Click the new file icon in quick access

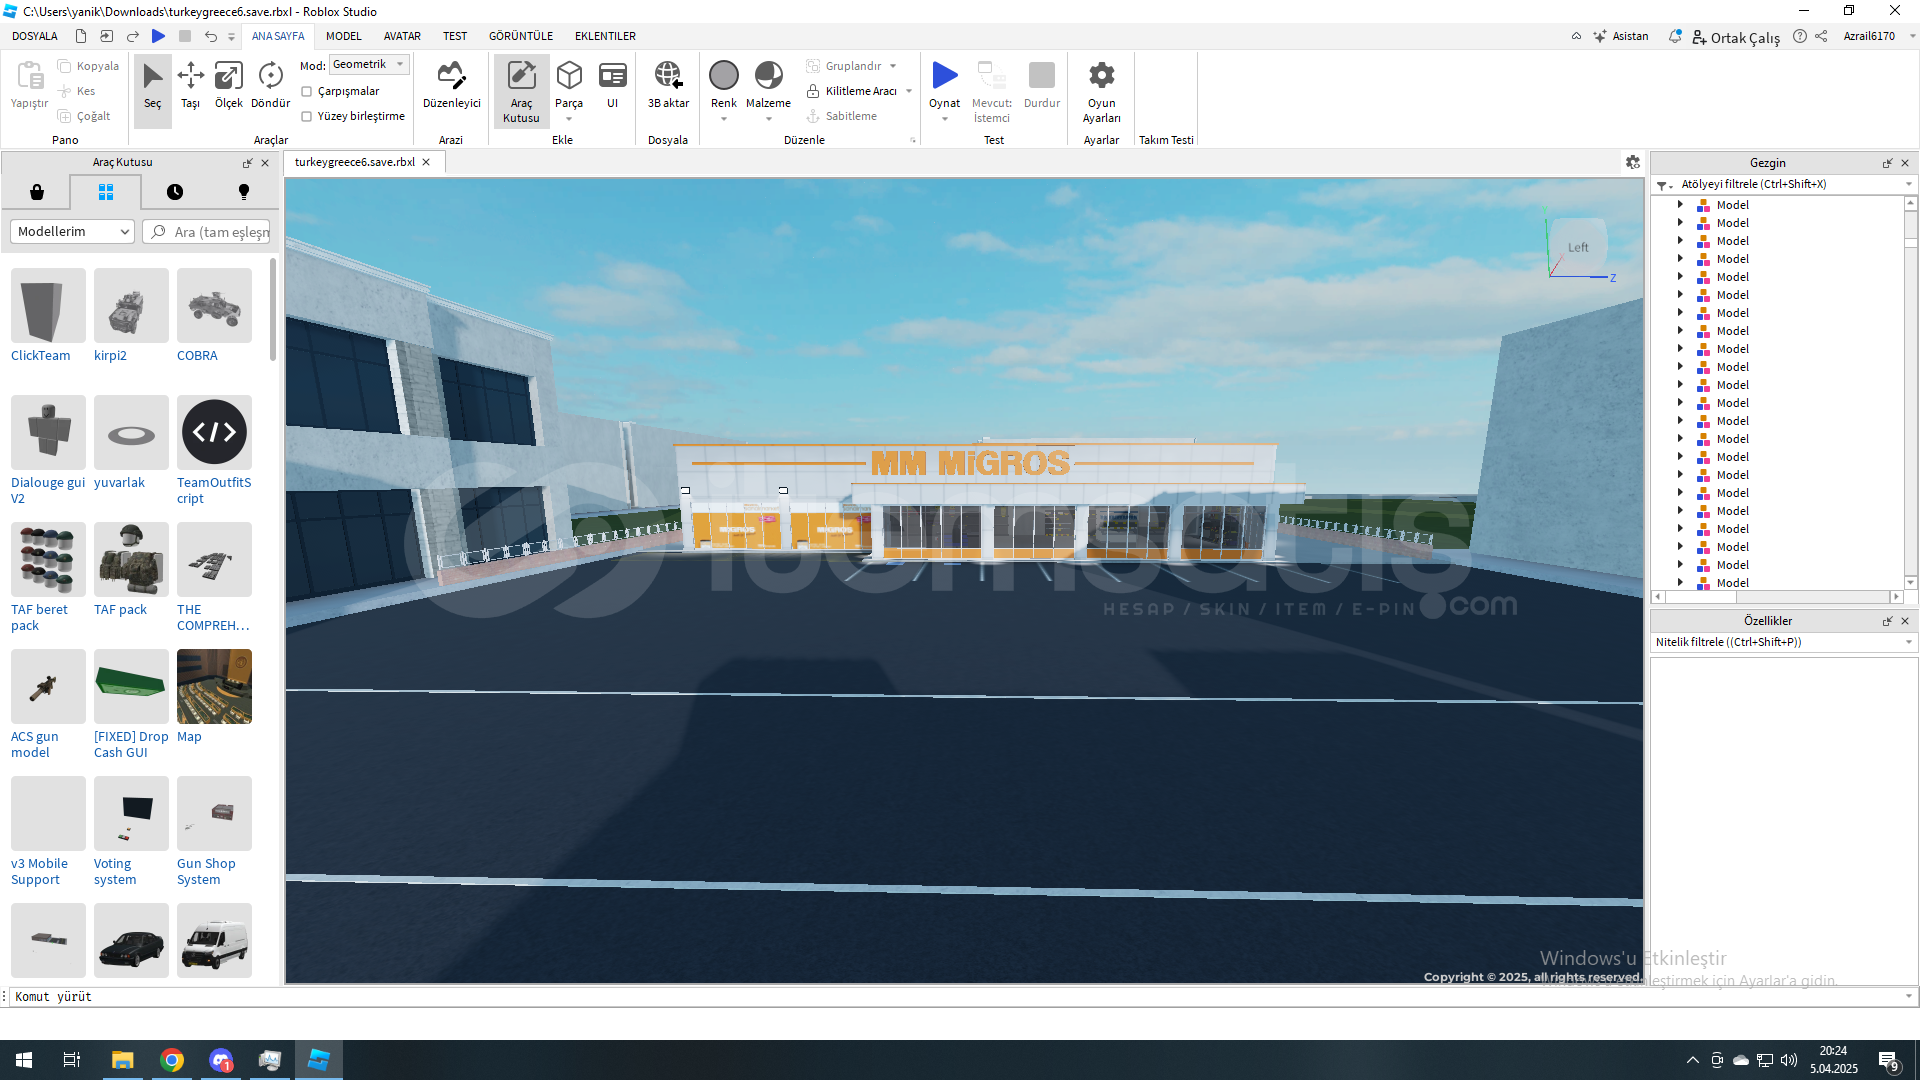(81, 36)
